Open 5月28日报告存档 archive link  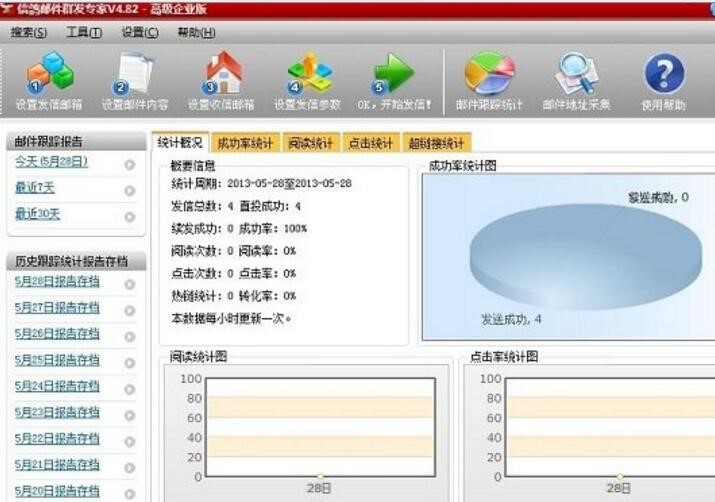[57, 281]
